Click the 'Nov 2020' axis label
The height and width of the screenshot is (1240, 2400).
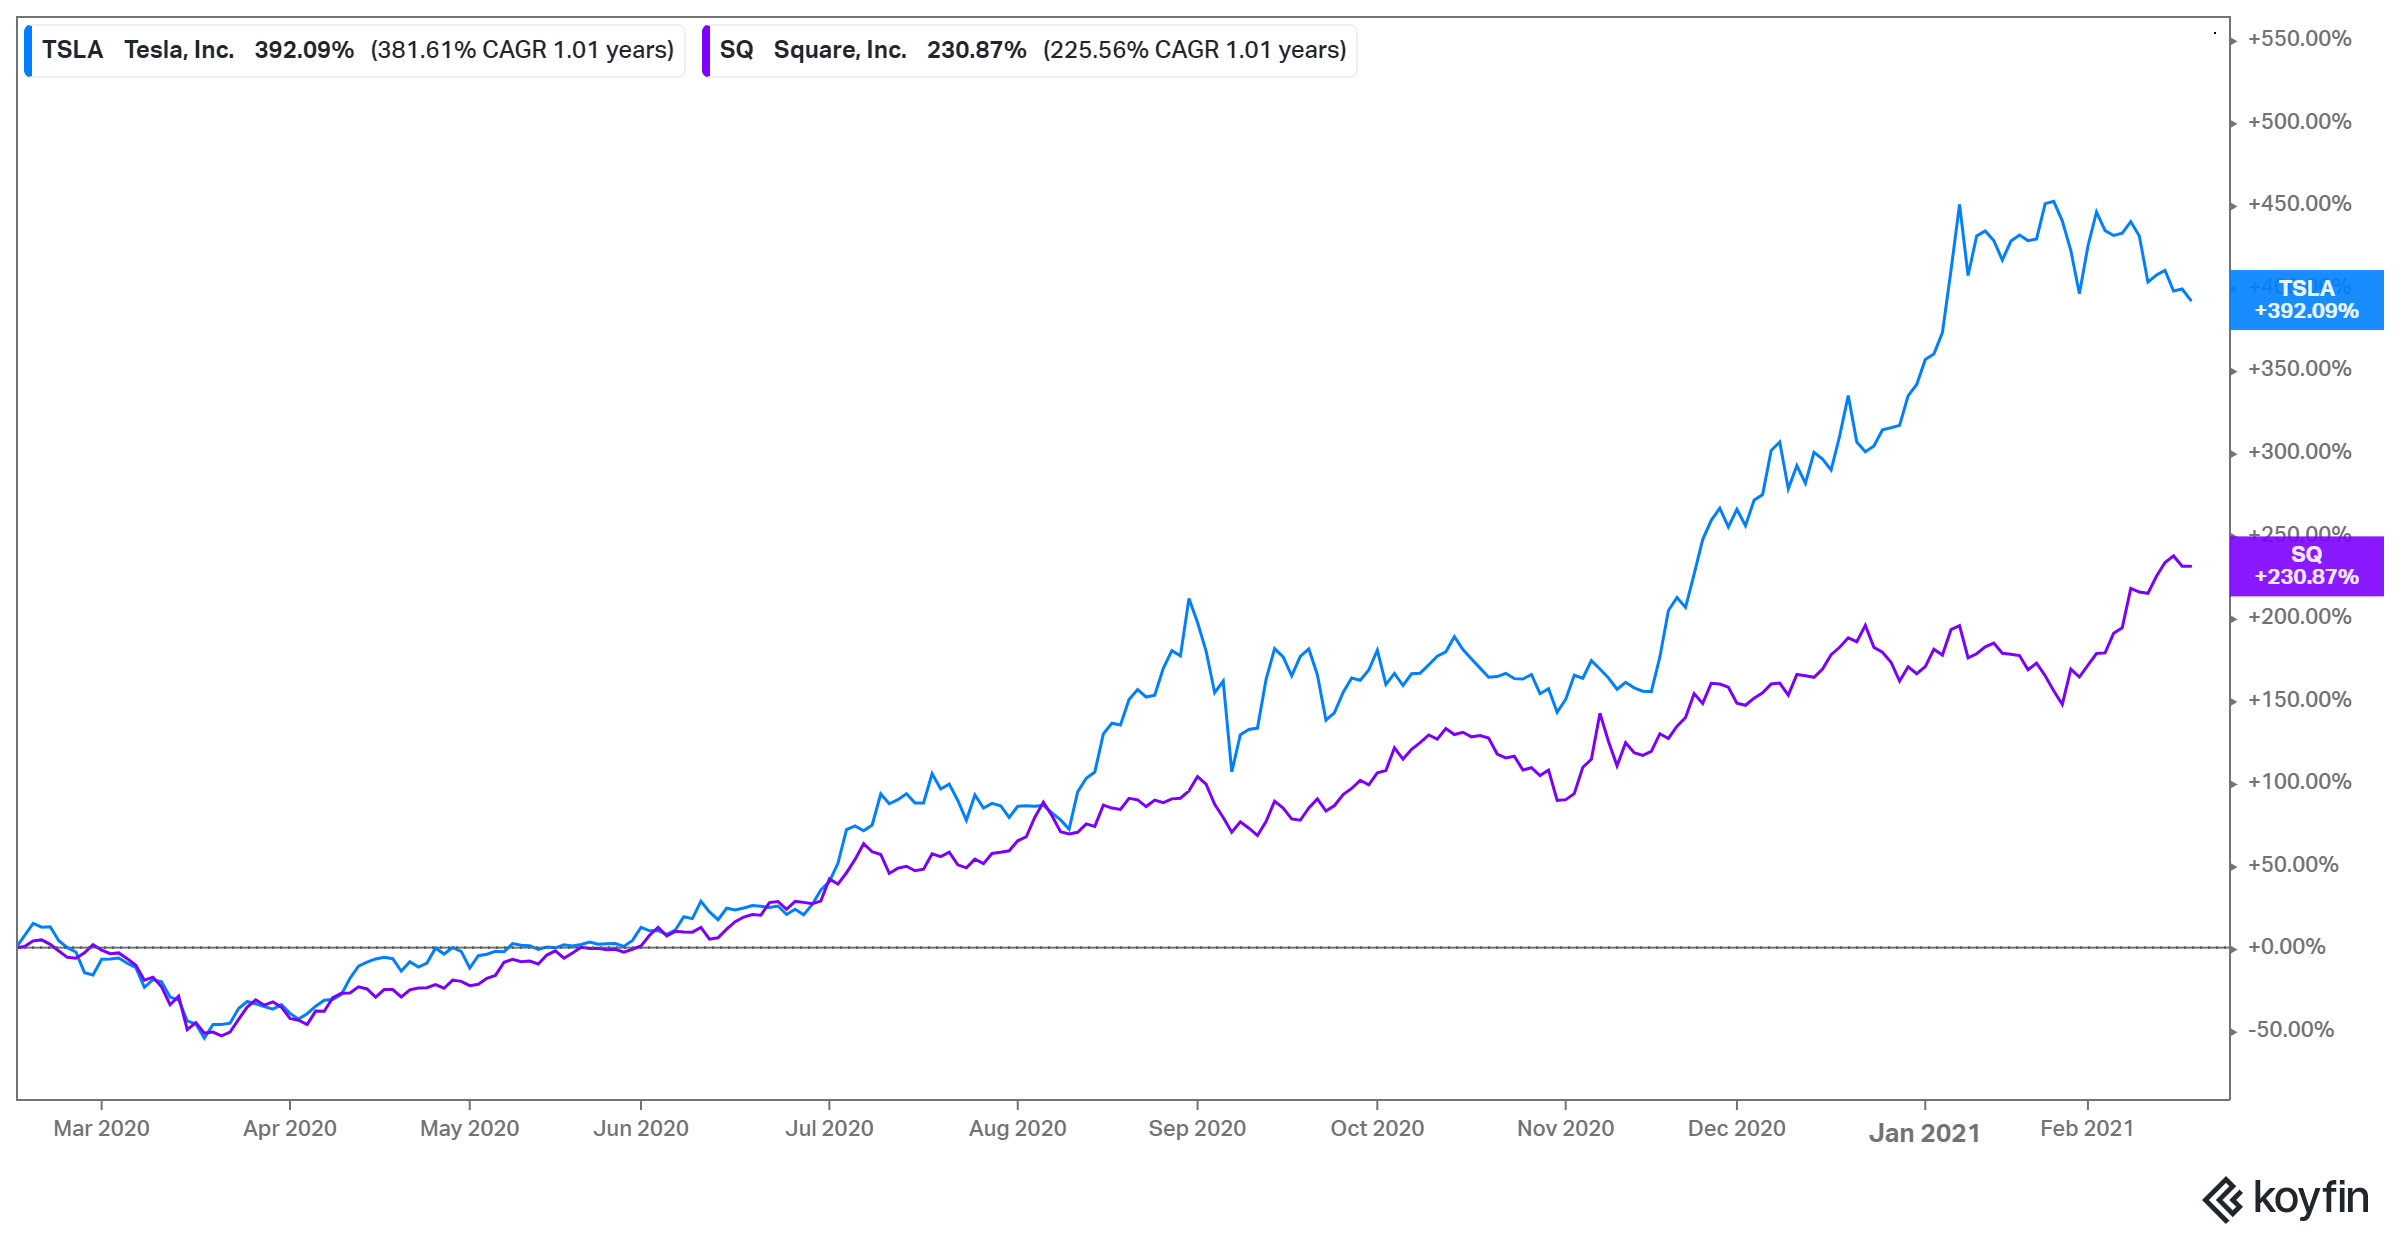1565,1128
